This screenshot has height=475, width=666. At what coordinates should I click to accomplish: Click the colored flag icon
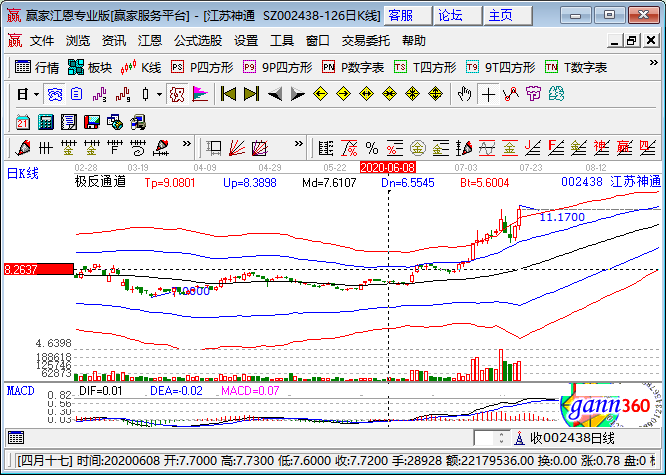tap(200, 94)
